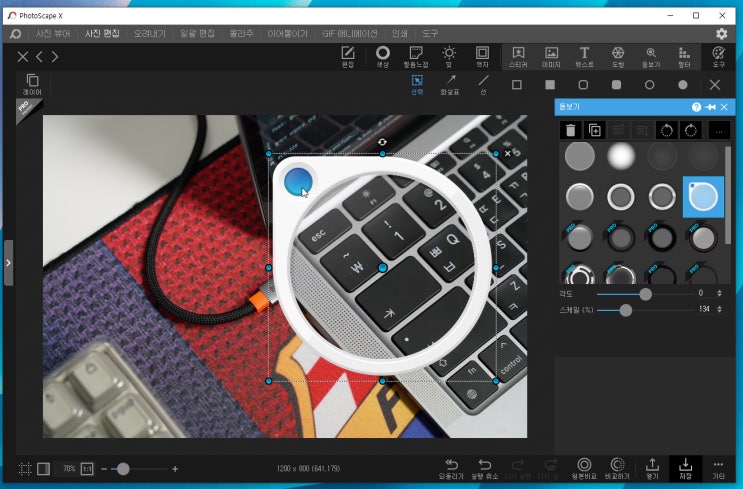Image resolution: width=743 pixels, height=489 pixels.
Task: Close the object toolbar with X
Action: point(715,85)
